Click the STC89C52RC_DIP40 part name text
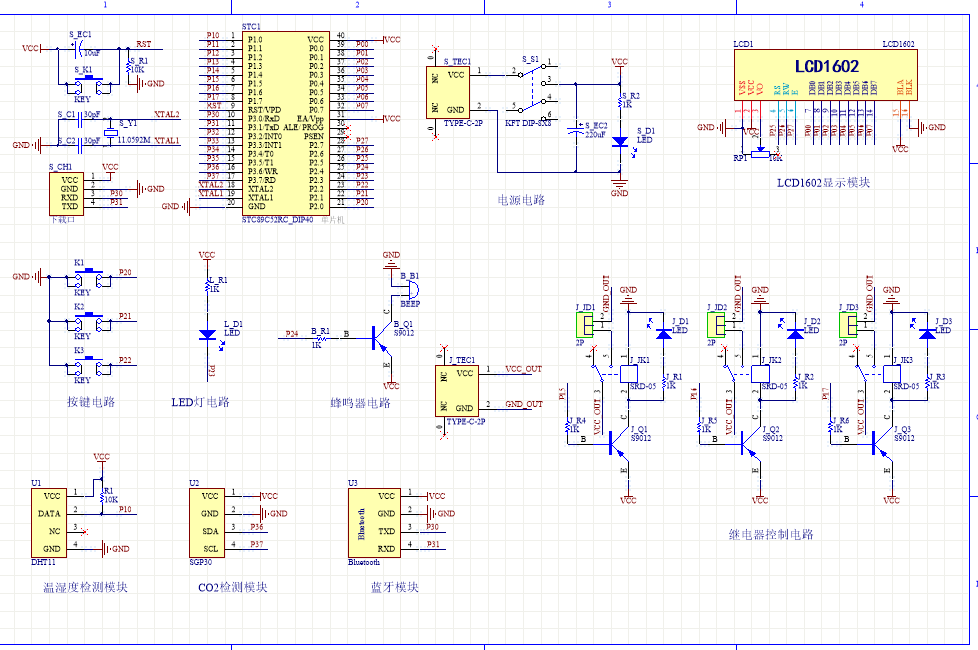 278,220
